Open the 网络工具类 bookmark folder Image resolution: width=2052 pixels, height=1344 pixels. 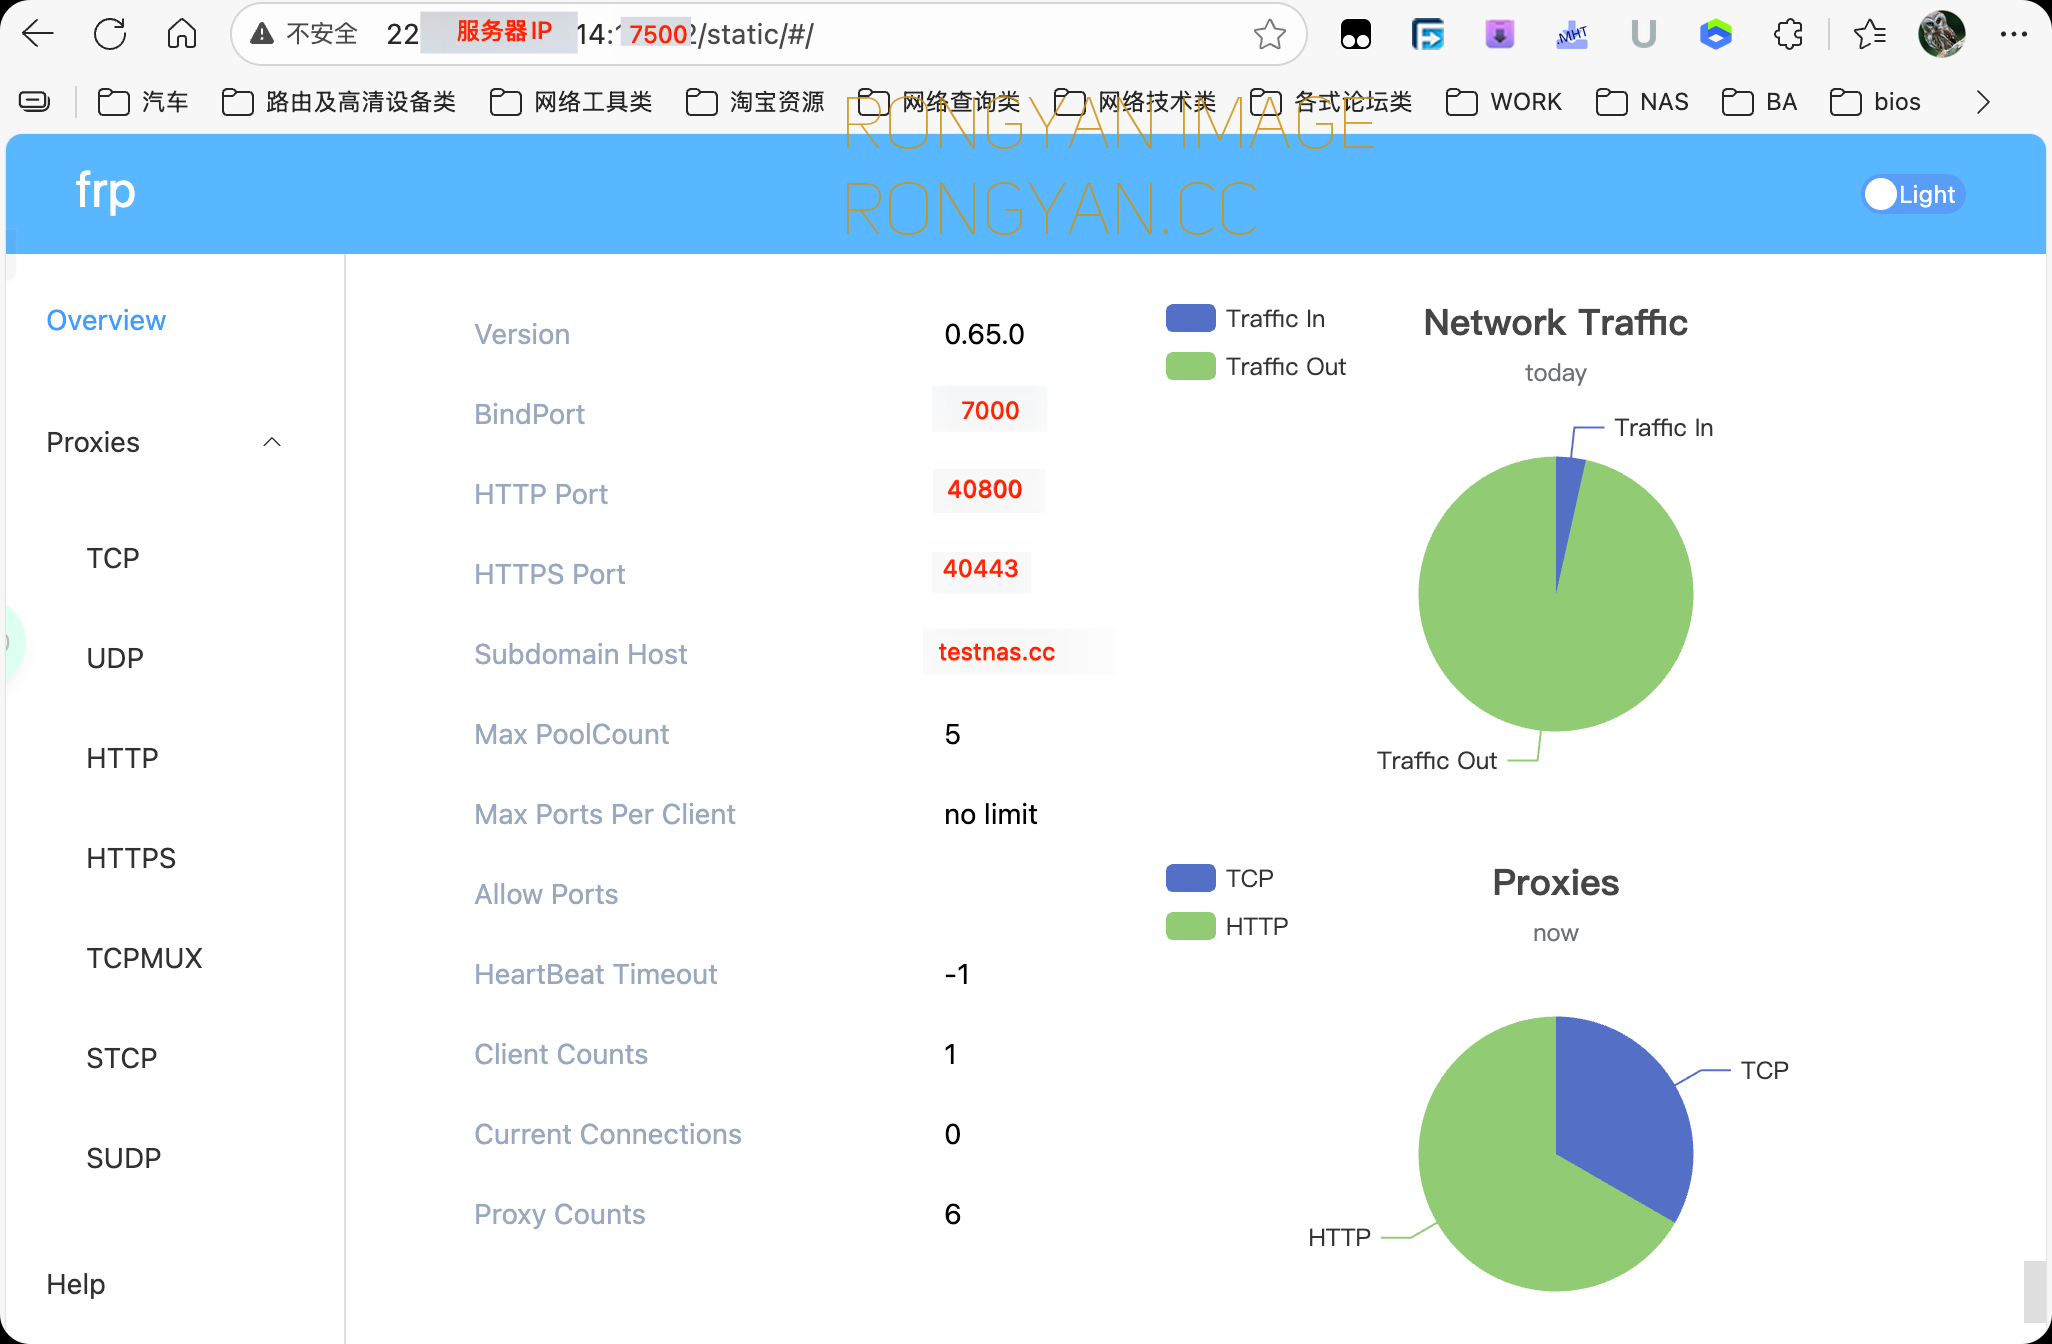coord(571,102)
